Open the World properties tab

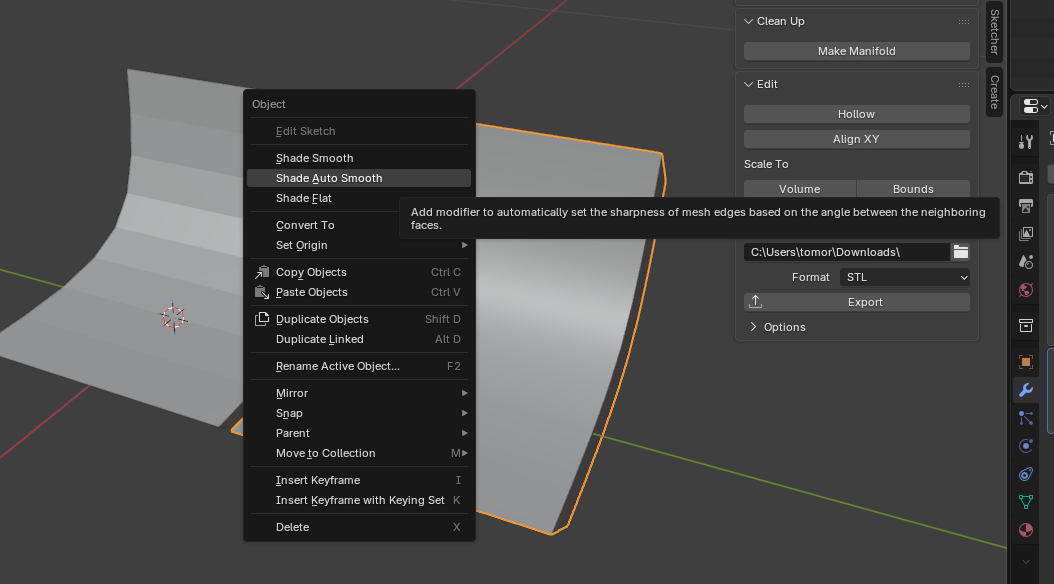point(1025,290)
